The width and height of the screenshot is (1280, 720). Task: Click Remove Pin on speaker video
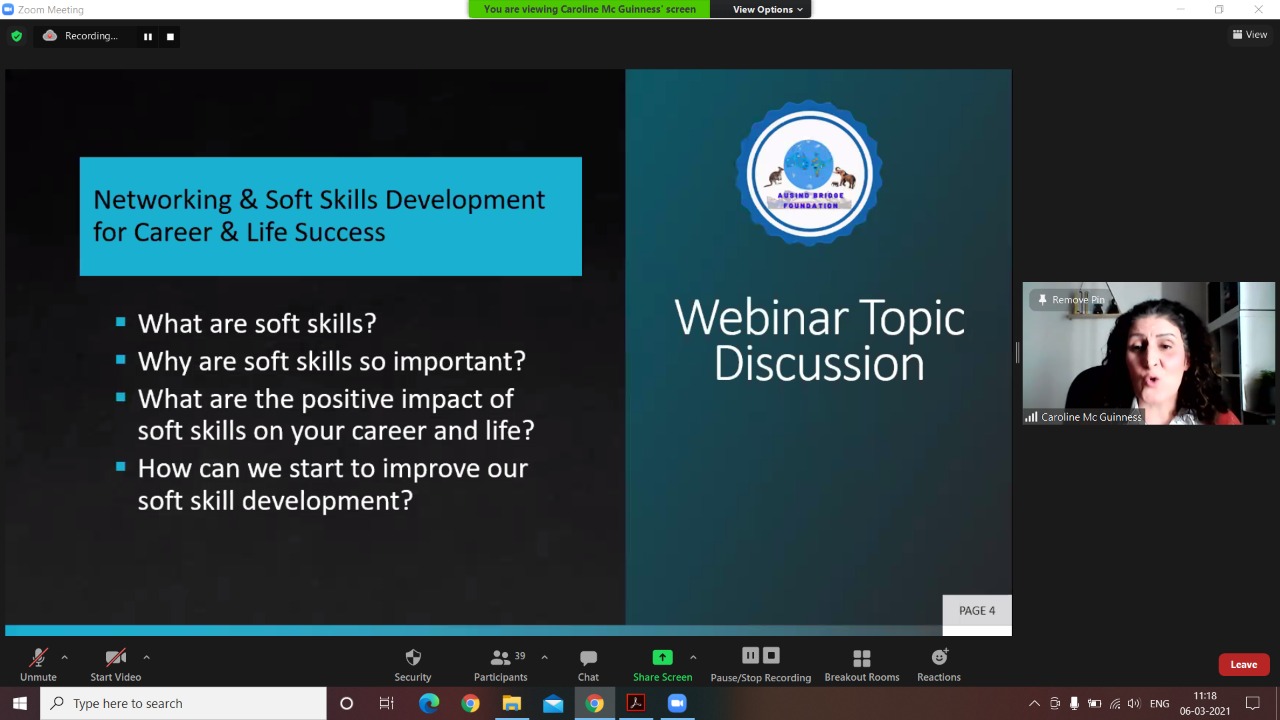(x=1071, y=300)
